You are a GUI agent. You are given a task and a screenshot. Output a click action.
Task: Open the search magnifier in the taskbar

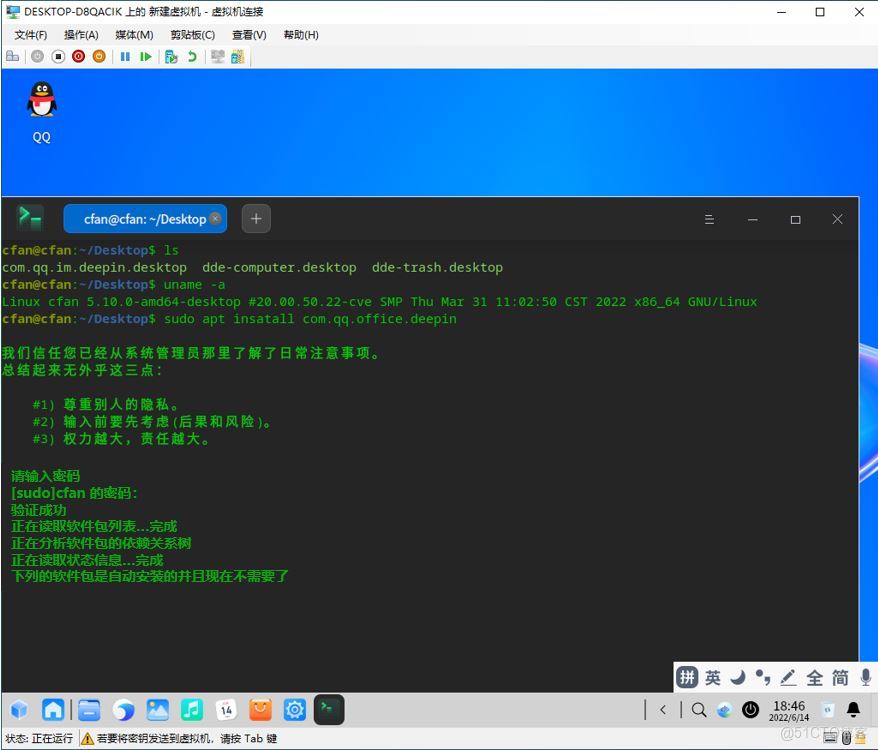pyautogui.click(x=700, y=710)
